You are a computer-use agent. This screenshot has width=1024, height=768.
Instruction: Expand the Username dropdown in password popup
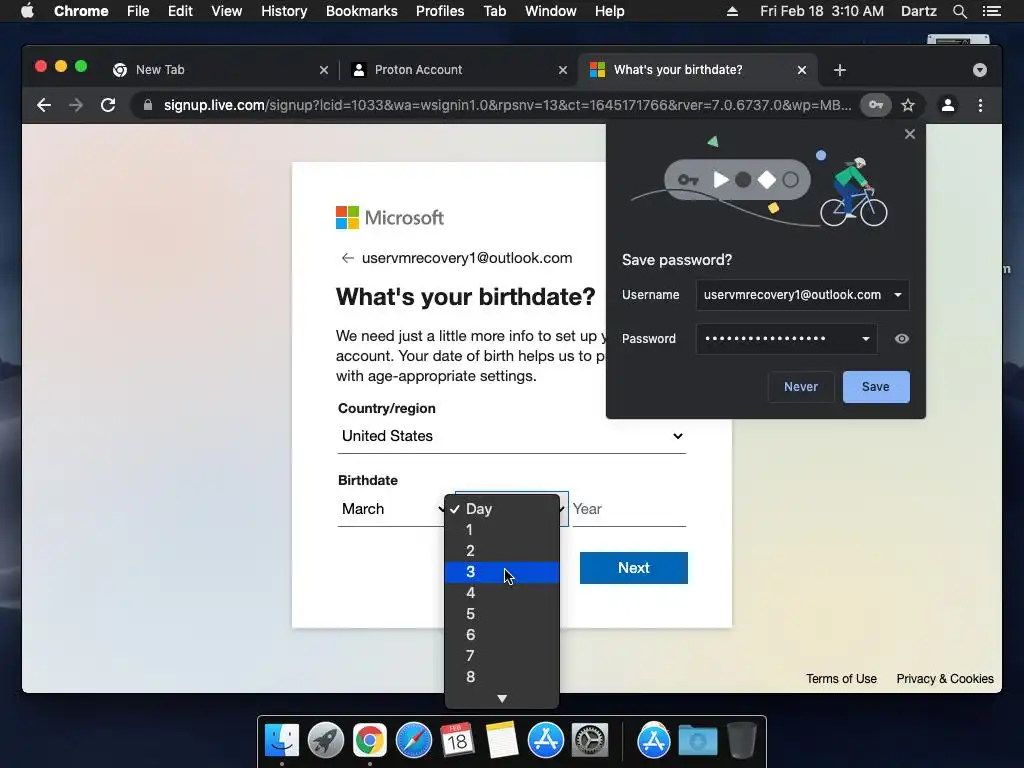point(898,295)
